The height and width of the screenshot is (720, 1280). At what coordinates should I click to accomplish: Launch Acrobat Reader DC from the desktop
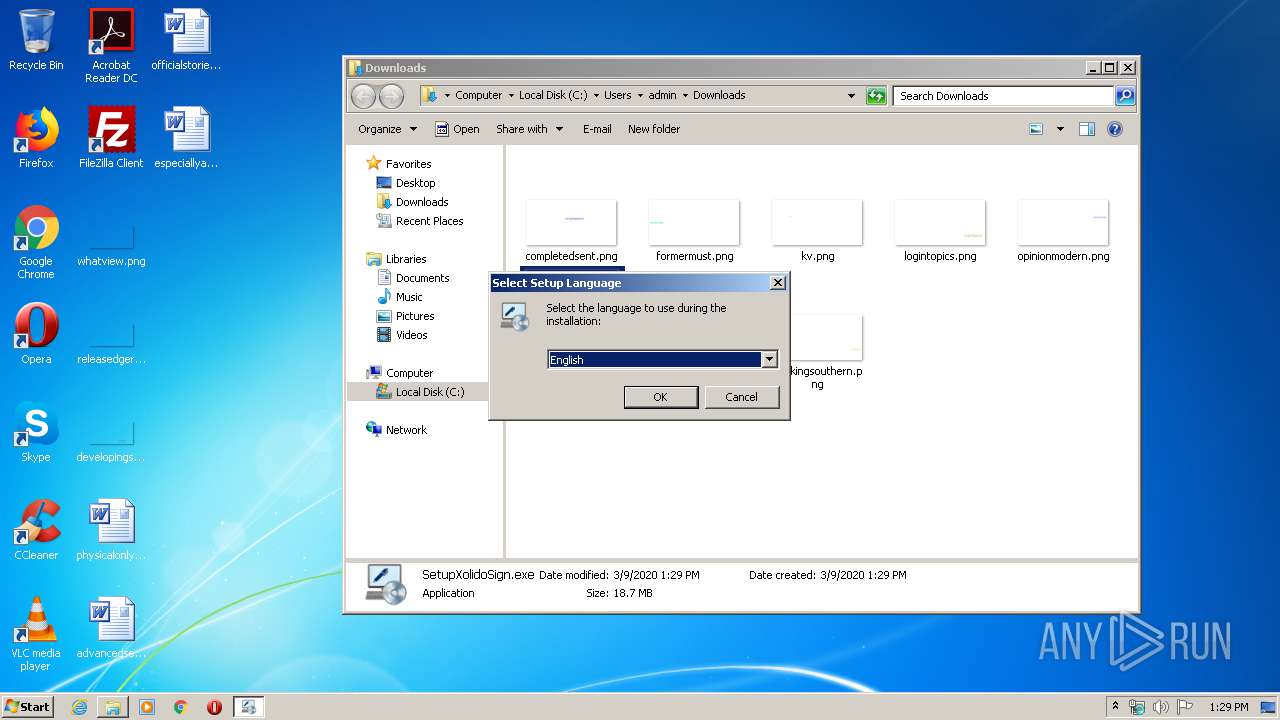111,46
